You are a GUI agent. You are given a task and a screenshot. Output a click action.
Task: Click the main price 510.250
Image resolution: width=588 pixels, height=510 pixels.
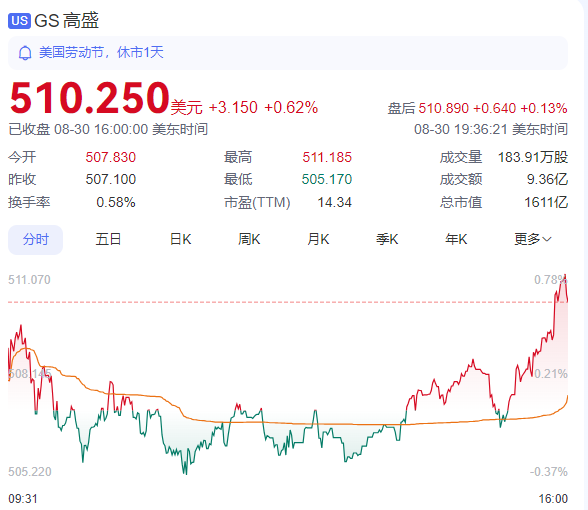click(x=89, y=98)
